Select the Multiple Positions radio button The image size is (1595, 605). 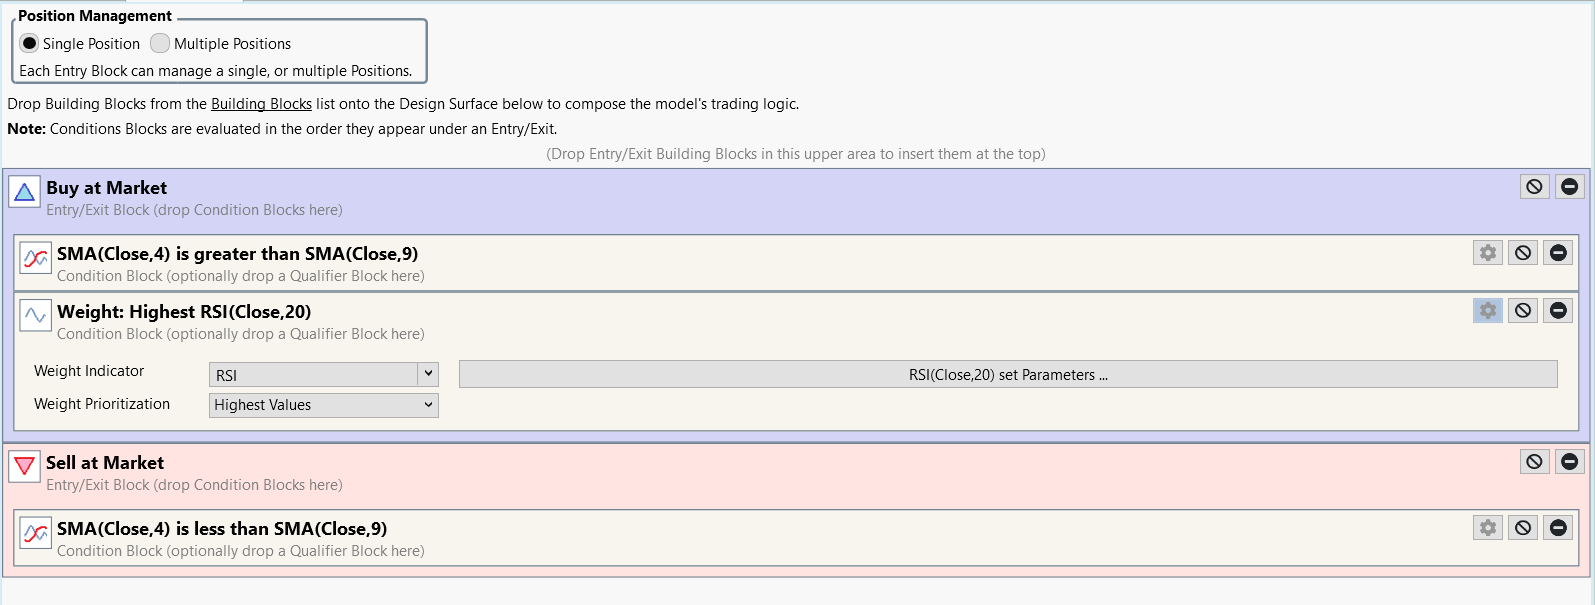click(160, 43)
